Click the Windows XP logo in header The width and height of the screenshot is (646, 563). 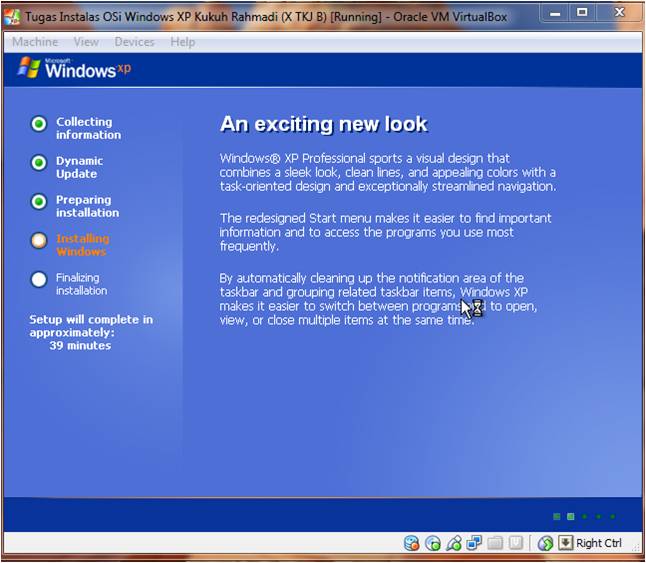tap(75, 68)
